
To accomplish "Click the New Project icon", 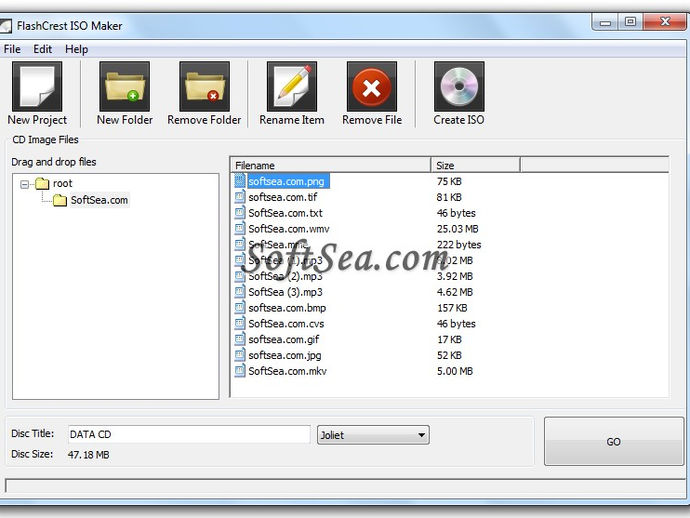I will 37,86.
